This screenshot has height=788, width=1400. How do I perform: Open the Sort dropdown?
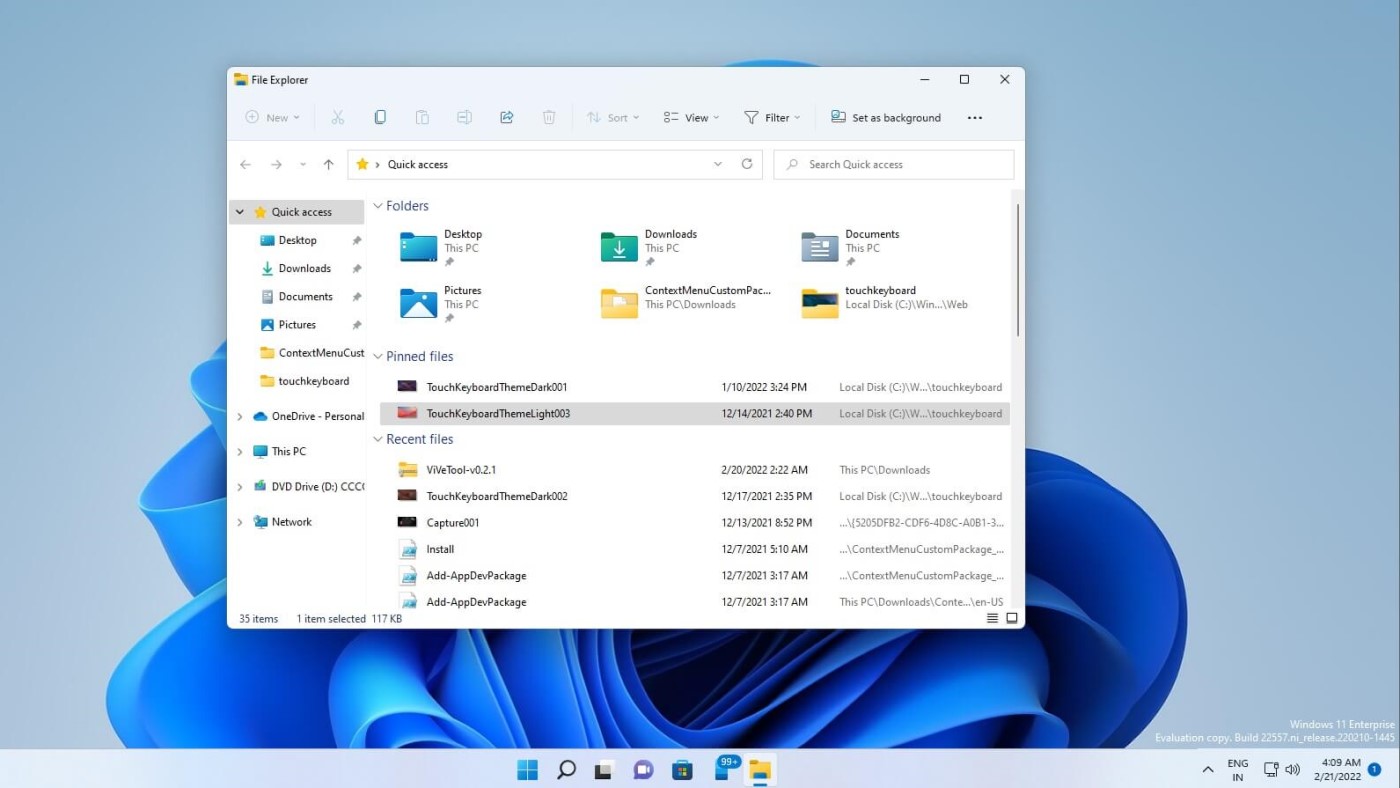[x=613, y=117]
